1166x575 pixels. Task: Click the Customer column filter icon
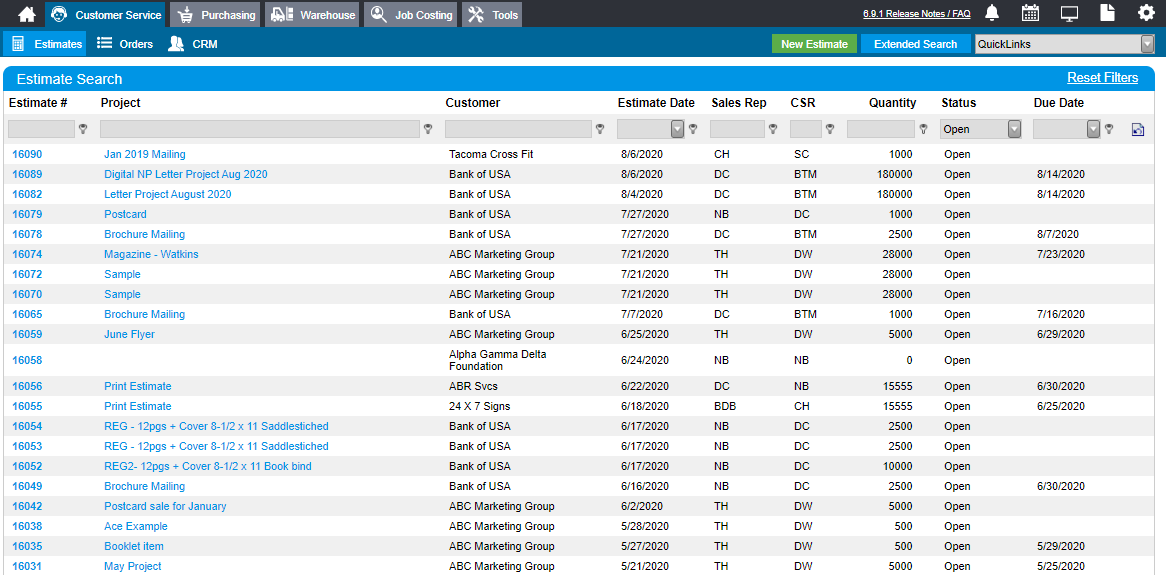click(600, 129)
